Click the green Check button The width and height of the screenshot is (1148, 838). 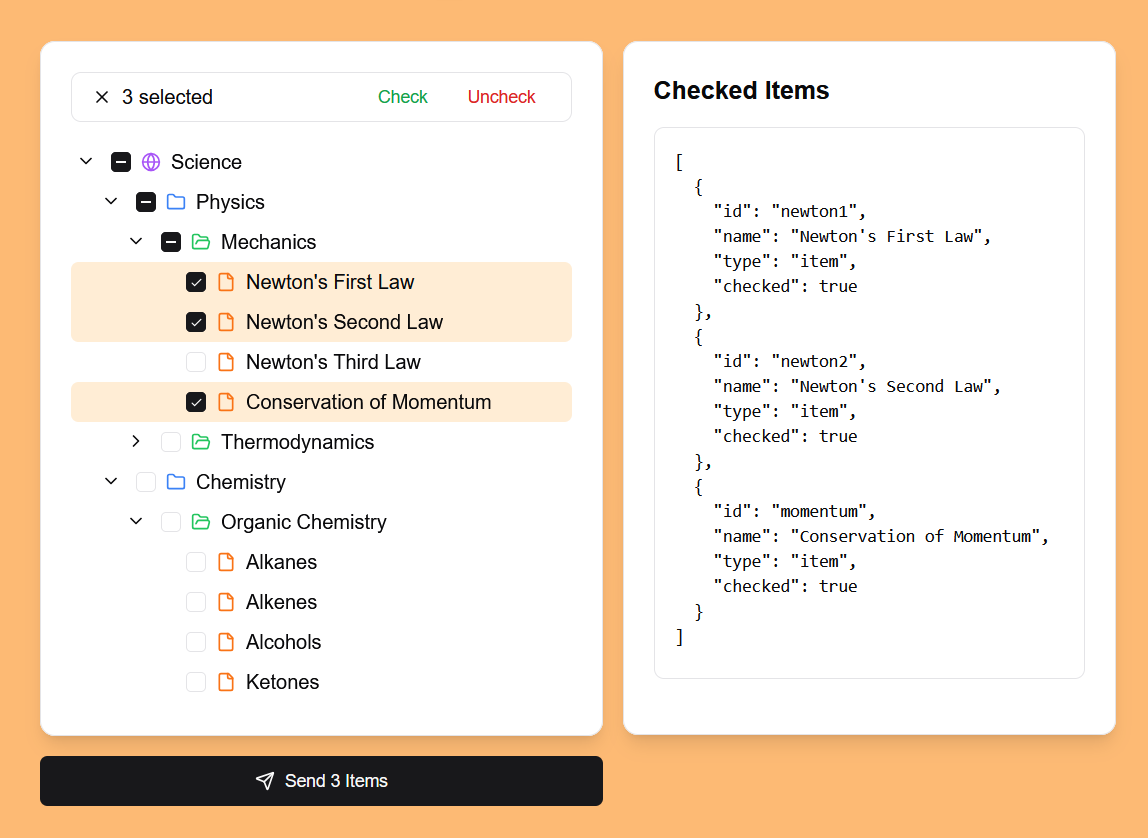403,97
